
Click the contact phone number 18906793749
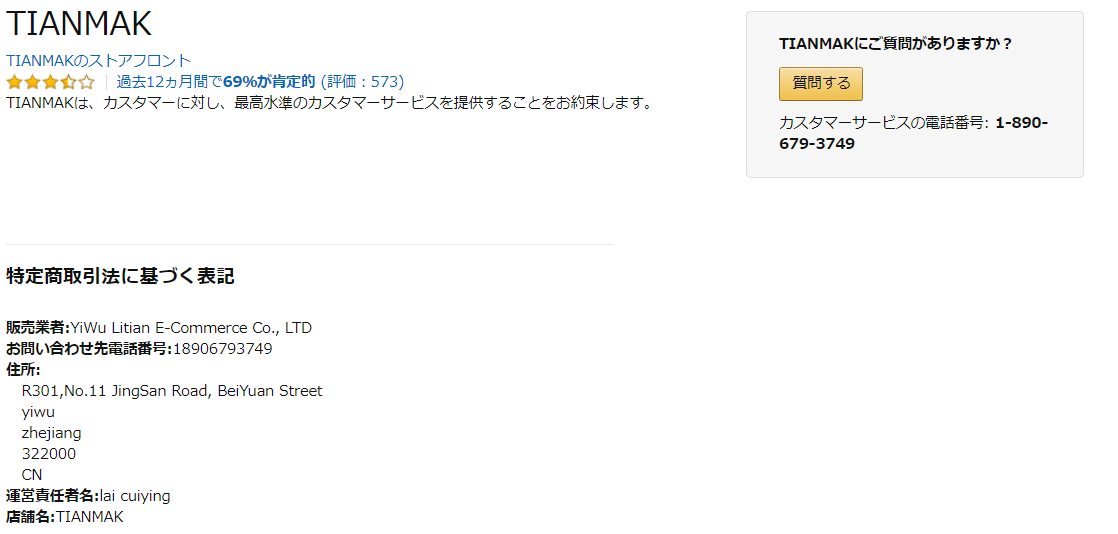tap(222, 349)
